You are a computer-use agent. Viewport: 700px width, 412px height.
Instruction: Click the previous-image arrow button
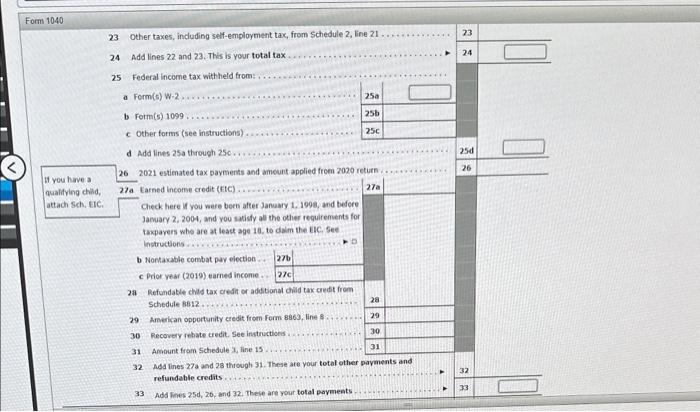pyautogui.click(x=12, y=168)
